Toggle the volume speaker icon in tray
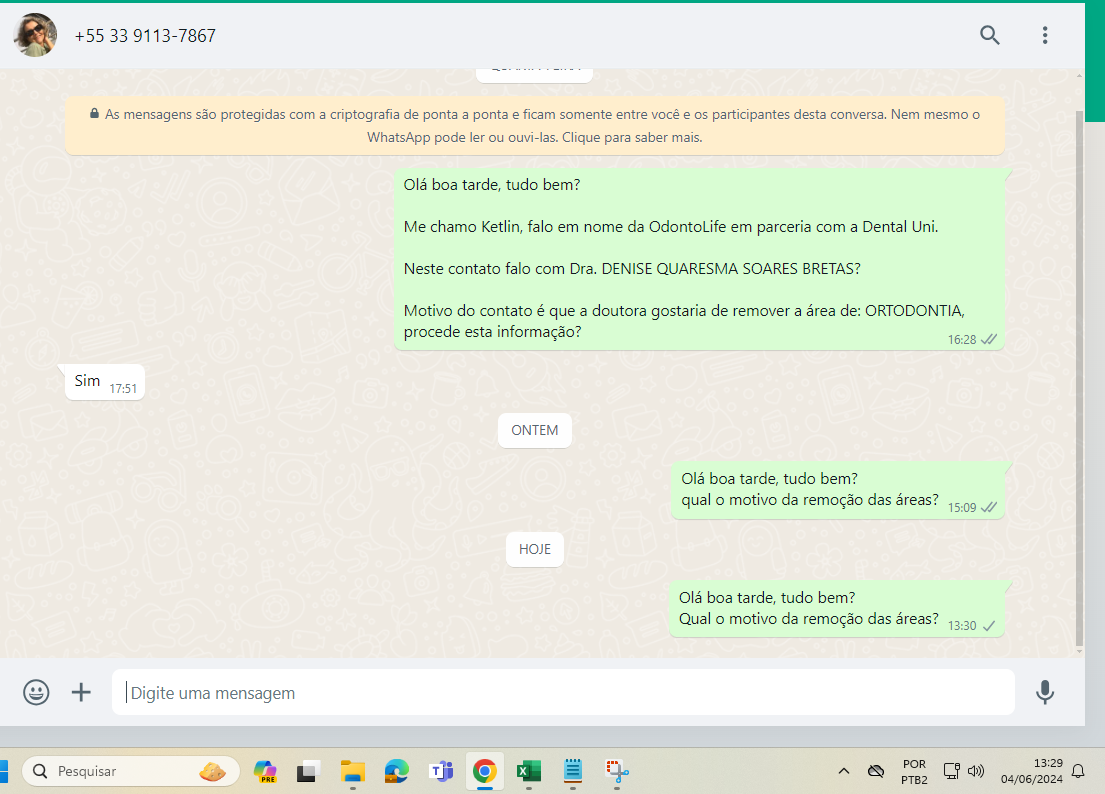This screenshot has height=794, width=1105. click(x=977, y=771)
